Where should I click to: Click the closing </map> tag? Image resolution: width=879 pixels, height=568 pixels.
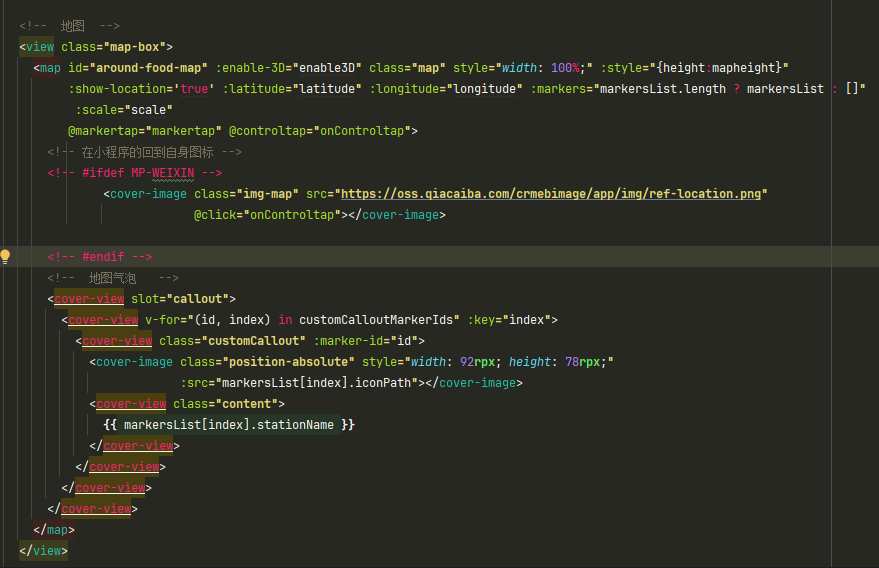[x=54, y=530]
